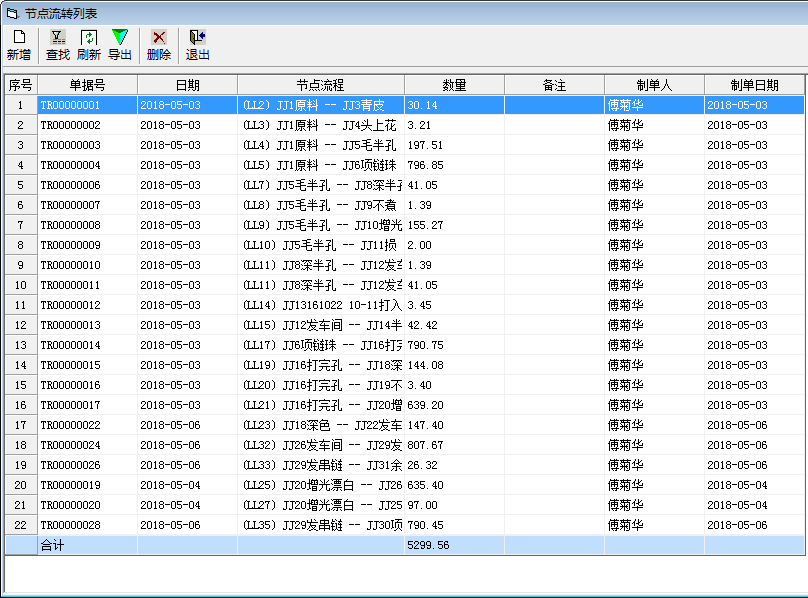Click document number TR00000007
The height and width of the screenshot is (598, 808).
(x=88, y=205)
